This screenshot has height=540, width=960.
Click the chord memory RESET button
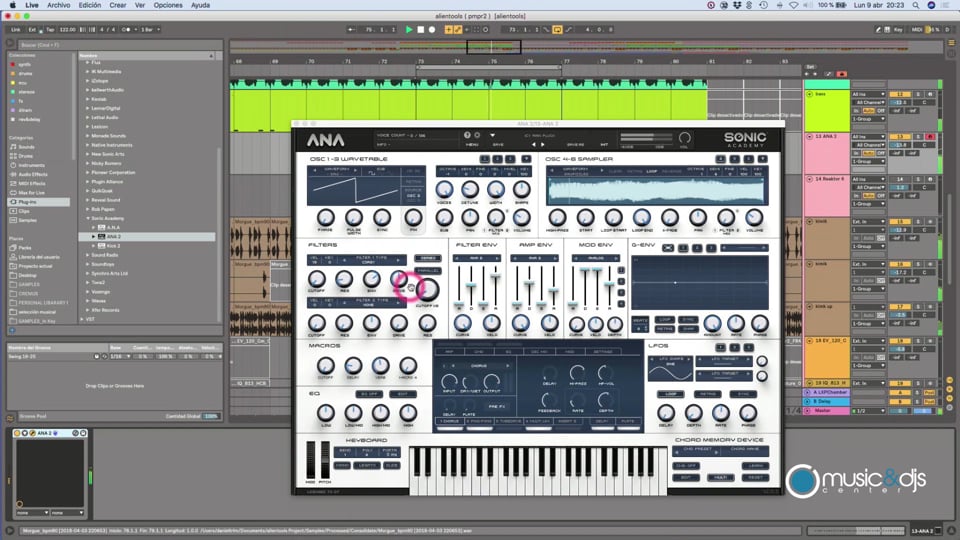756,477
